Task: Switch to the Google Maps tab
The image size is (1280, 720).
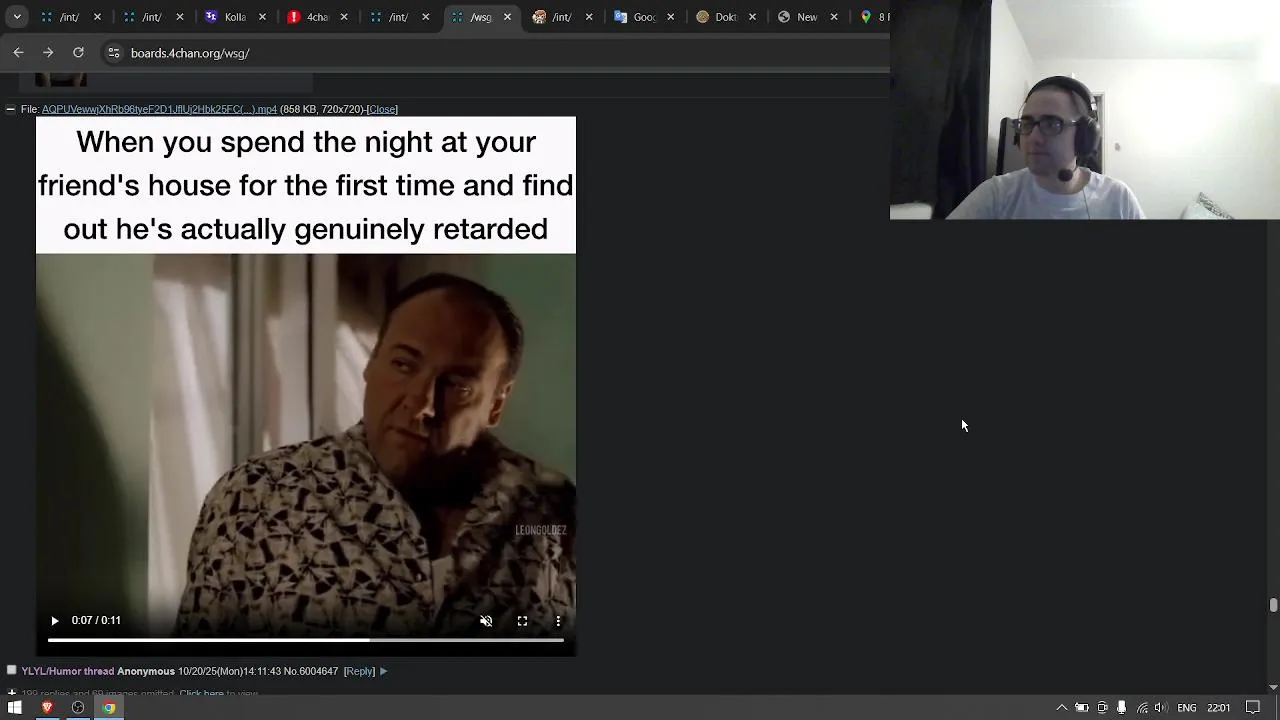Action: point(872,17)
